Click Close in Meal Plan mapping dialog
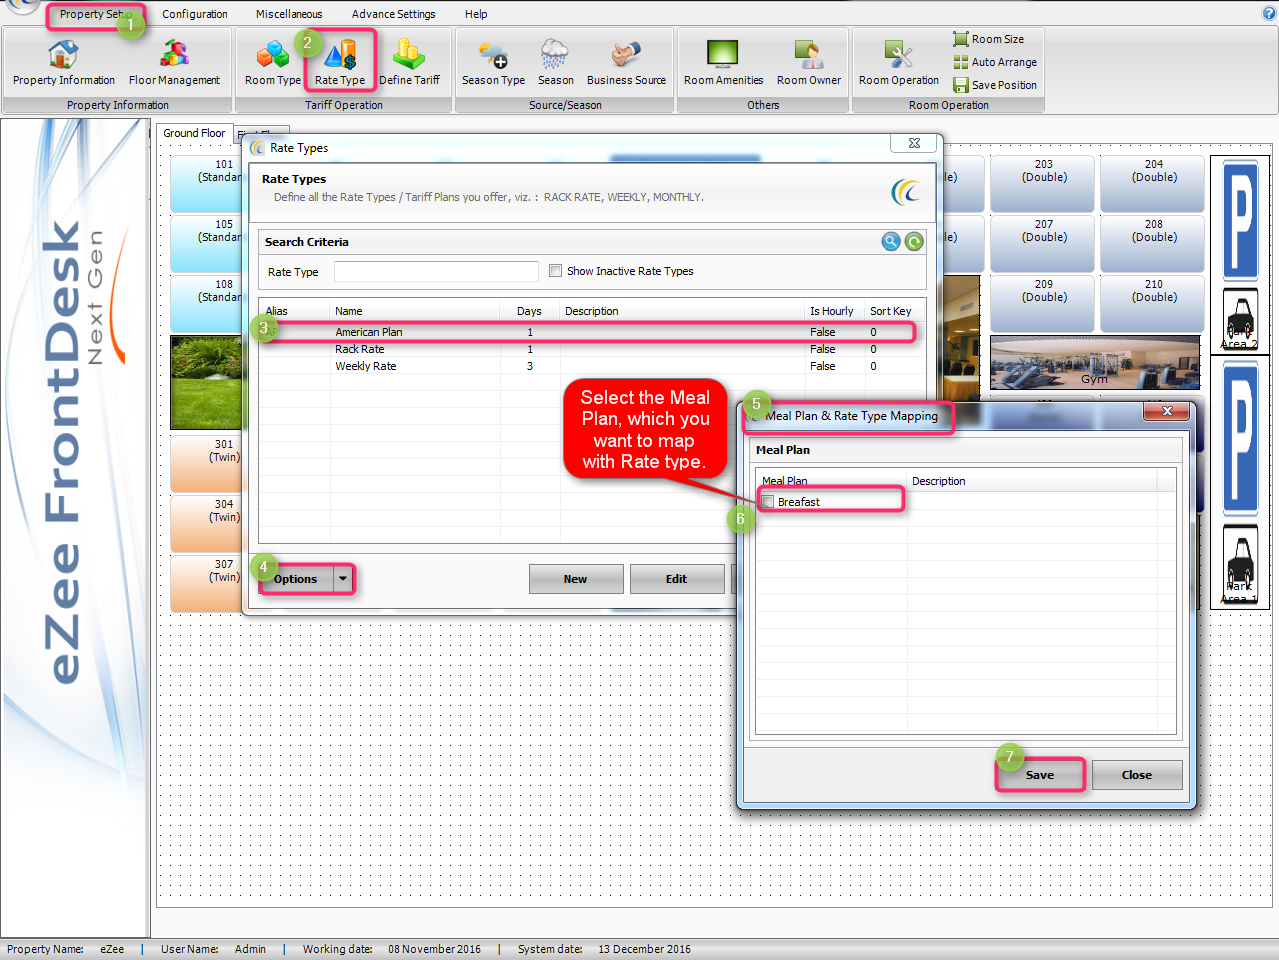Screen dimensions: 1279x960 pyautogui.click(x=1137, y=775)
